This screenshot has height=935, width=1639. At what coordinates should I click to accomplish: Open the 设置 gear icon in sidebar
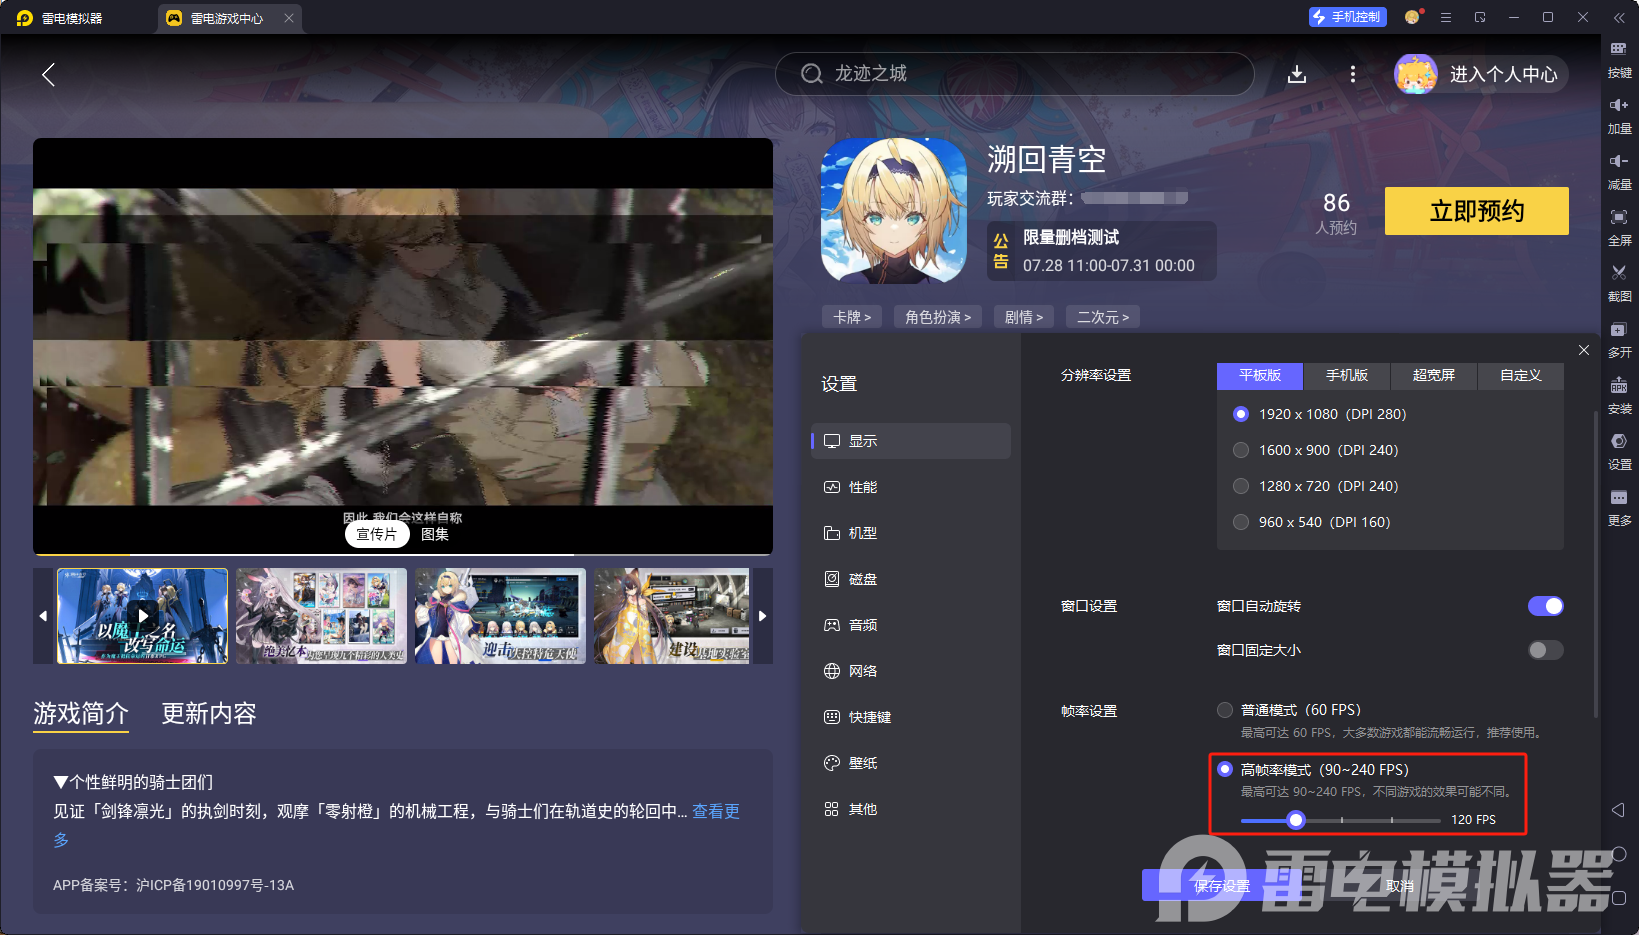point(1619,441)
